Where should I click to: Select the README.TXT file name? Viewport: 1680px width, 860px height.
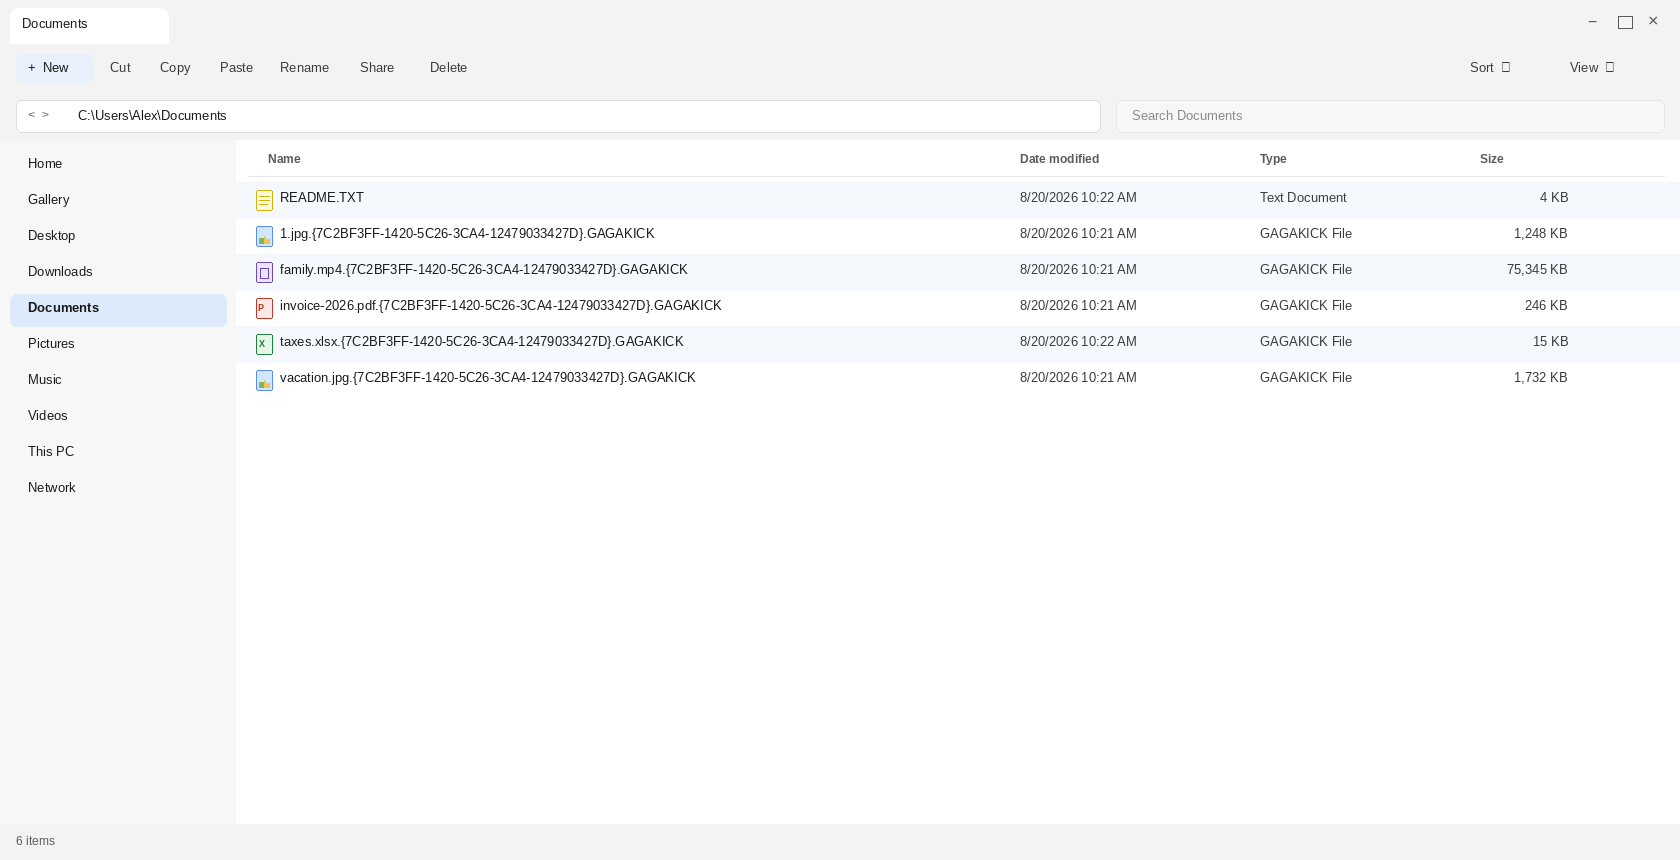click(322, 198)
